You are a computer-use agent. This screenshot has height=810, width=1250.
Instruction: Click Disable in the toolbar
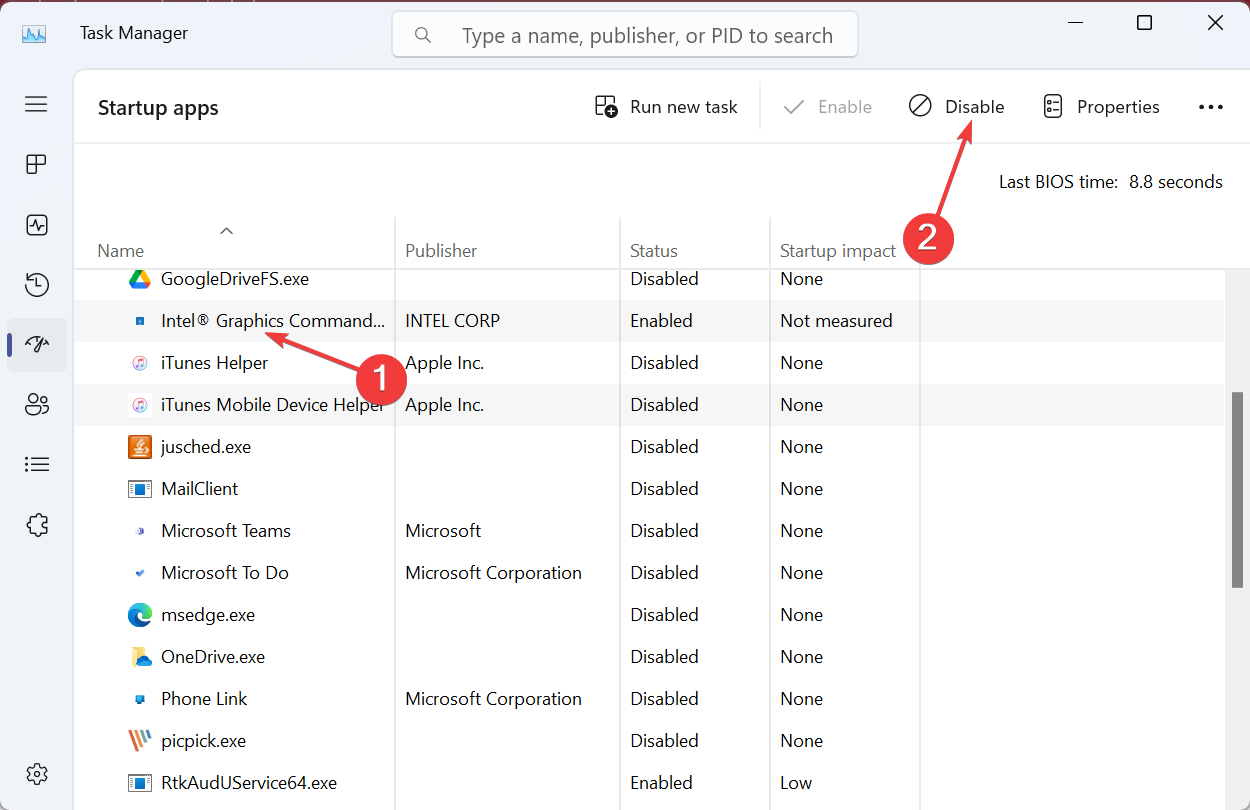pyautogui.click(x=957, y=107)
